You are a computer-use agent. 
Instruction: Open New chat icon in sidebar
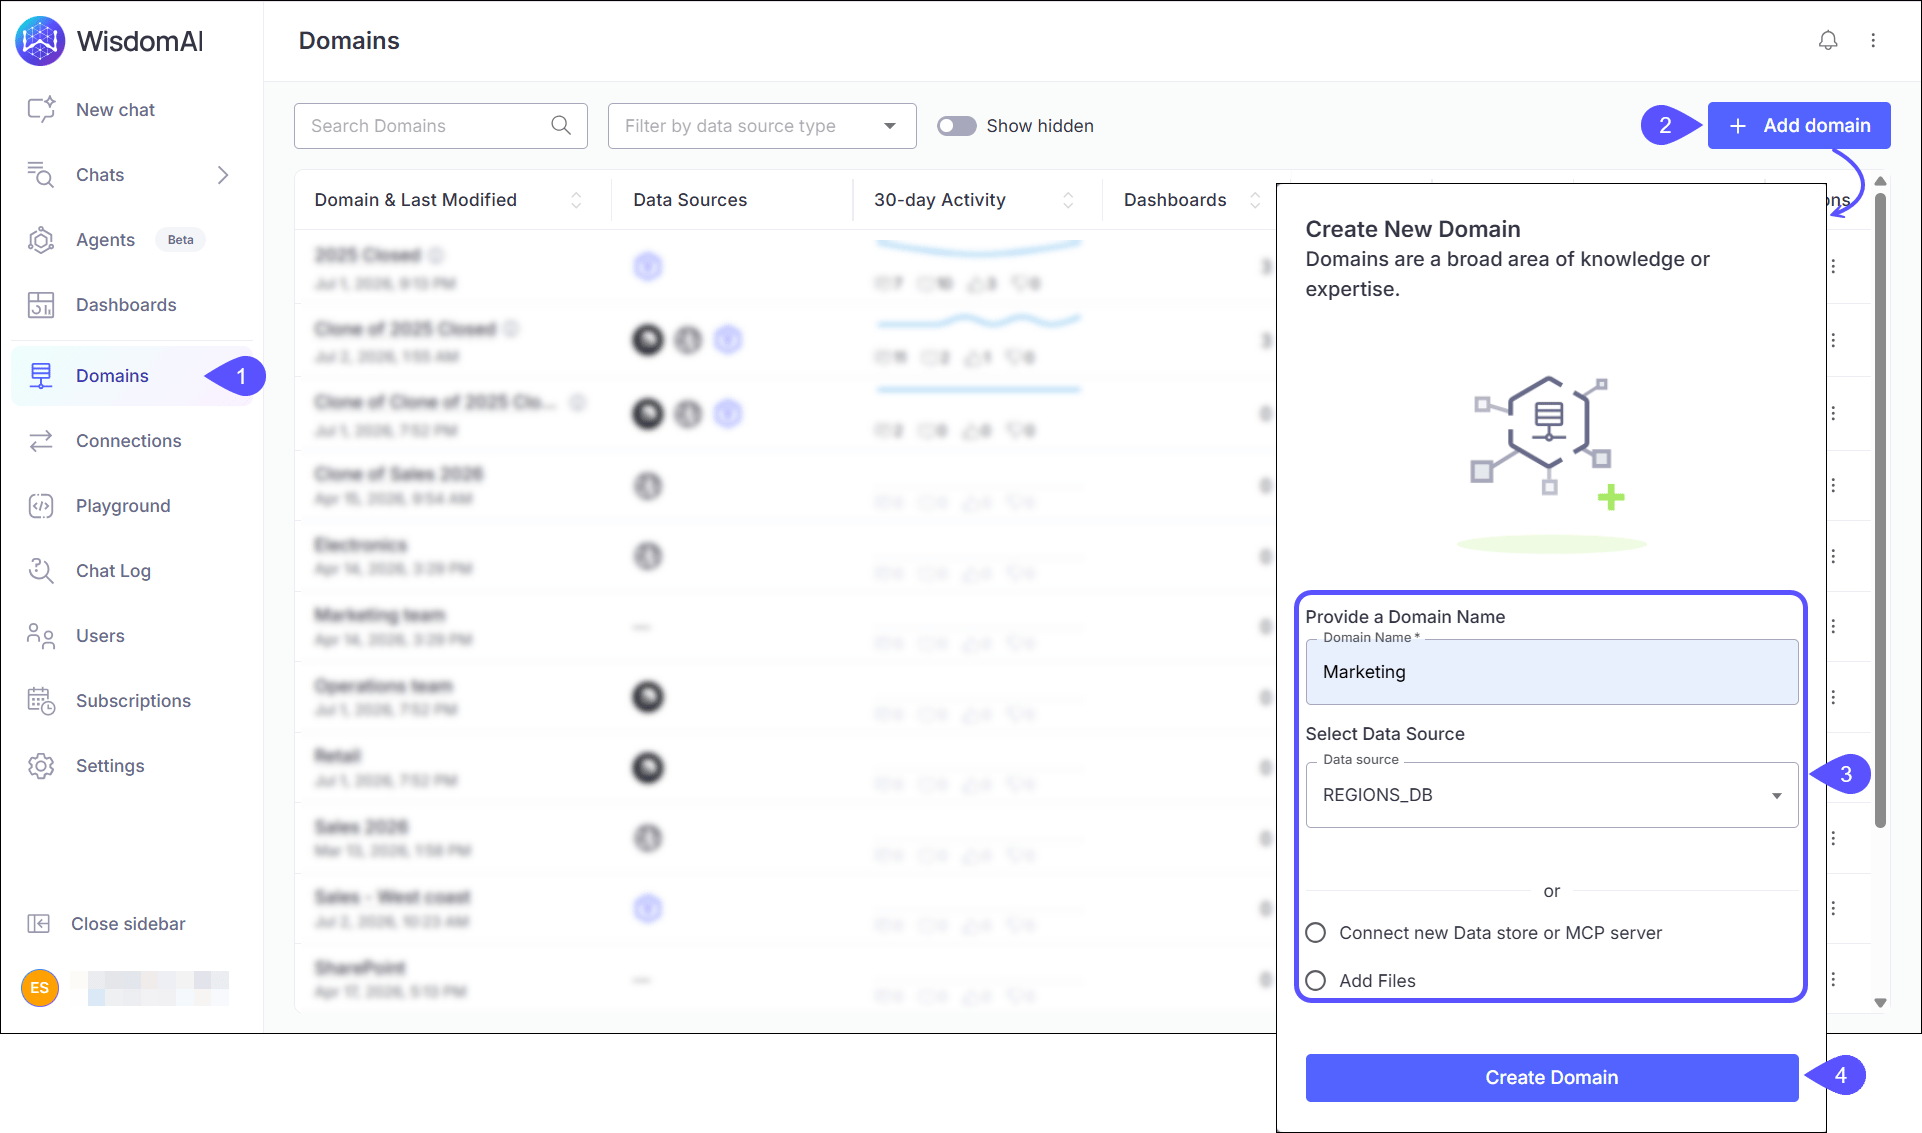41,110
